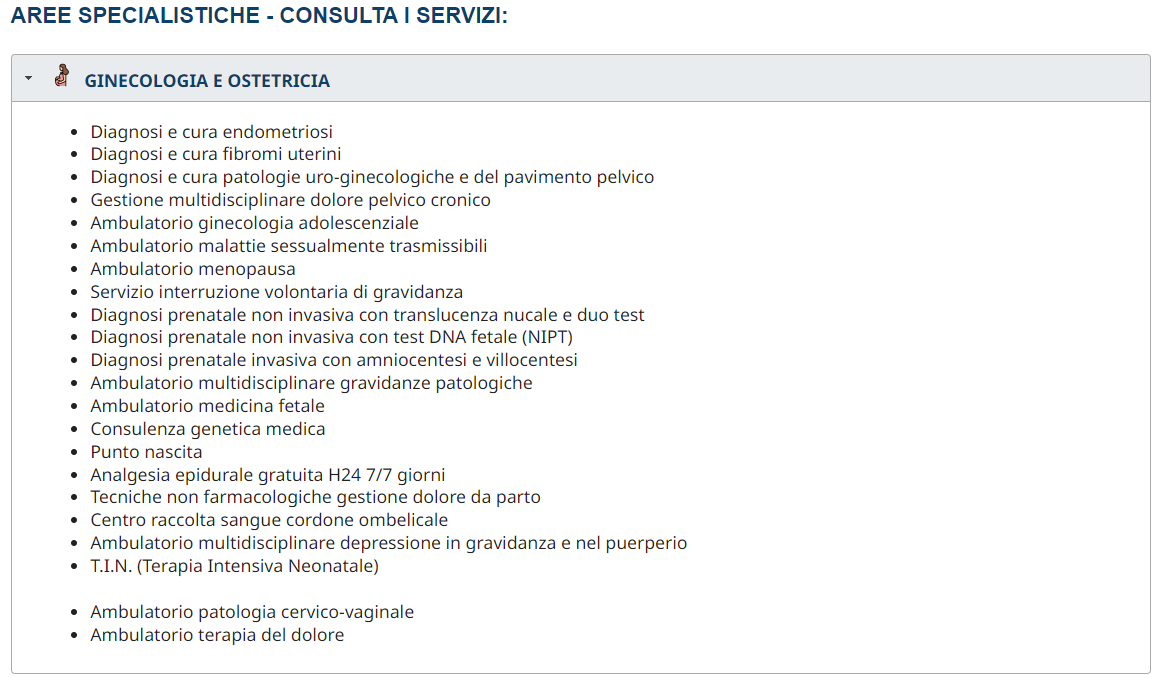The width and height of the screenshot is (1153, 678).
Task: Click Ambulatorio menopausa list item
Action: [192, 269]
